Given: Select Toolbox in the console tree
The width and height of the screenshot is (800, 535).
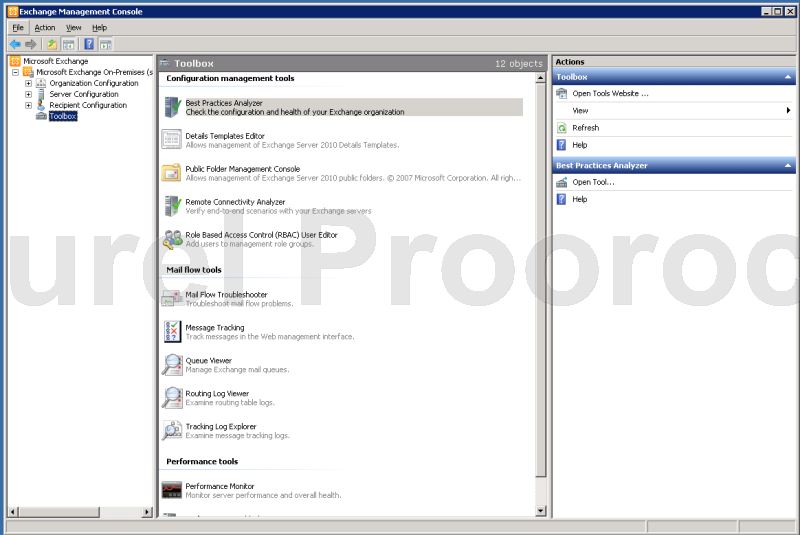Looking at the screenshot, I should 63,116.
